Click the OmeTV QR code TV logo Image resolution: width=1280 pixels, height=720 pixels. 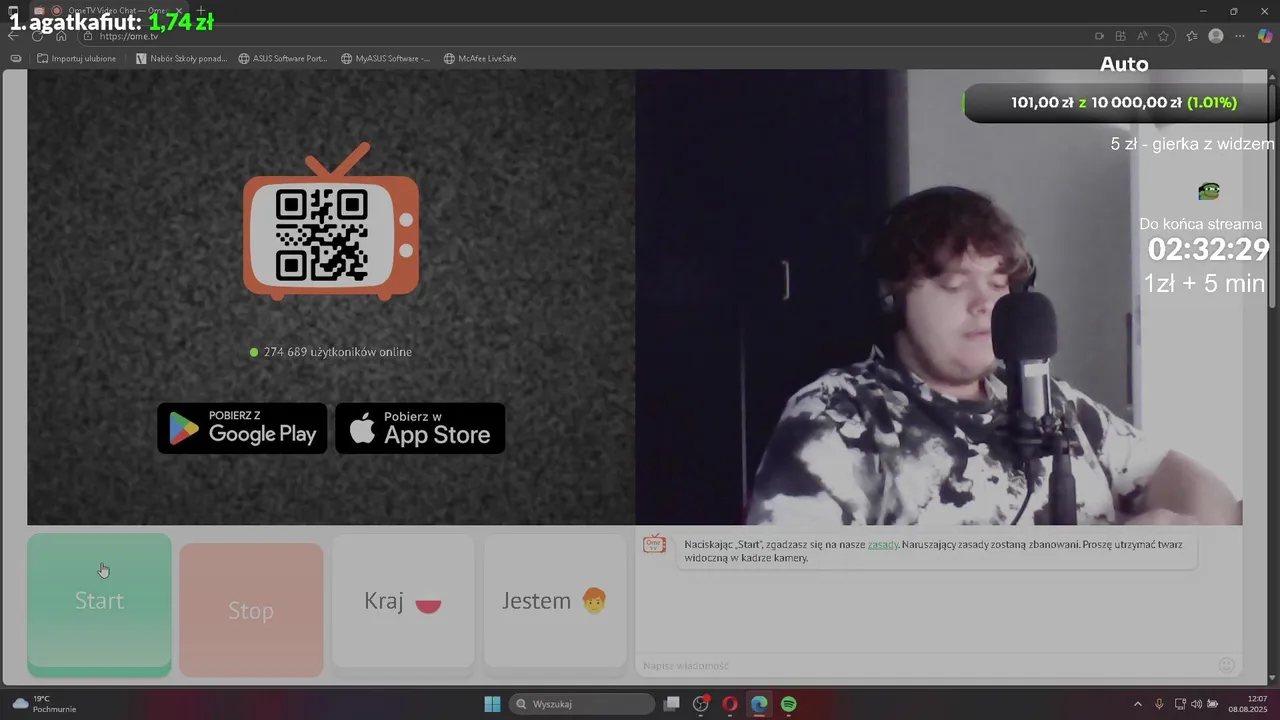[x=331, y=222]
